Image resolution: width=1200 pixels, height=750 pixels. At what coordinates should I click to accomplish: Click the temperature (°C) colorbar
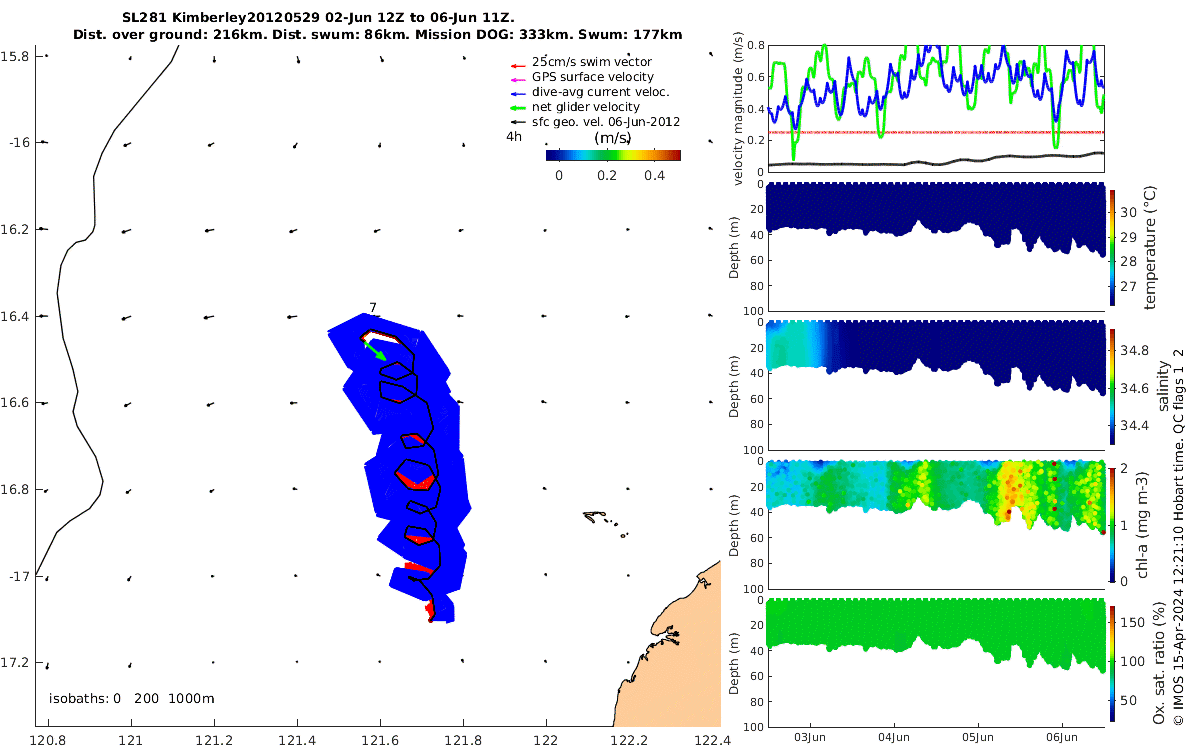1112,247
